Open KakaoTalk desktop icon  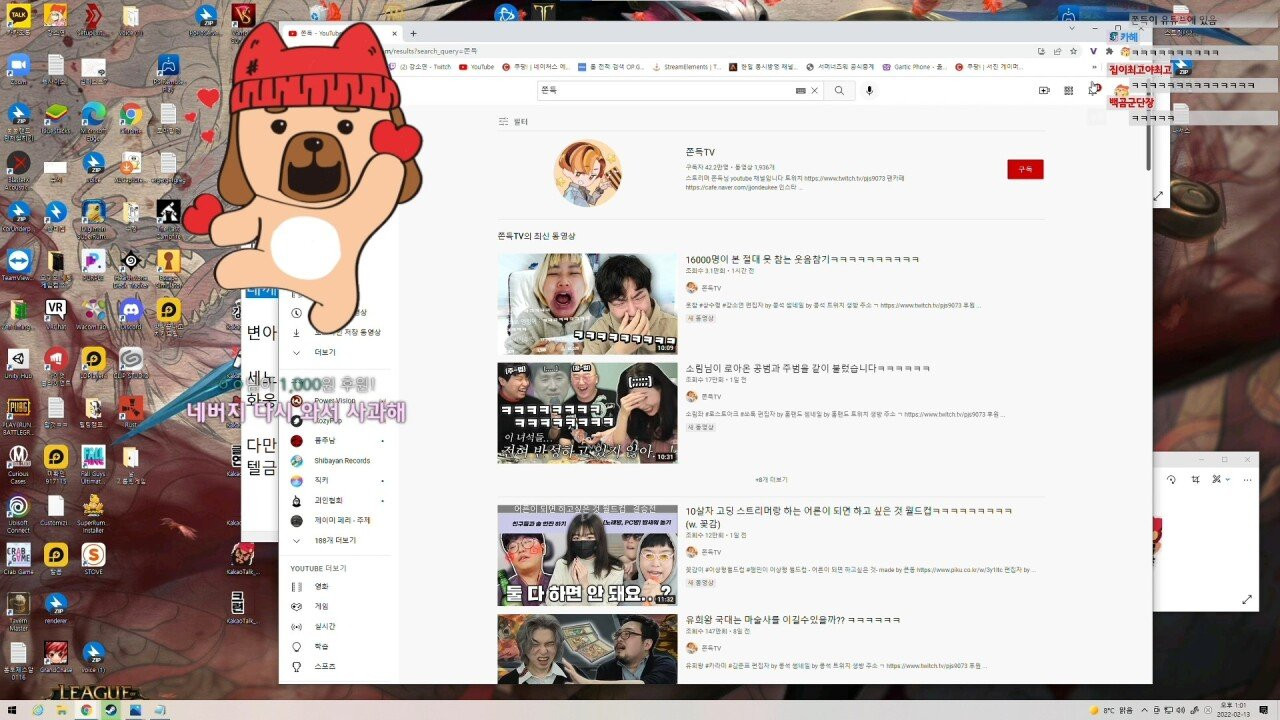coord(18,18)
